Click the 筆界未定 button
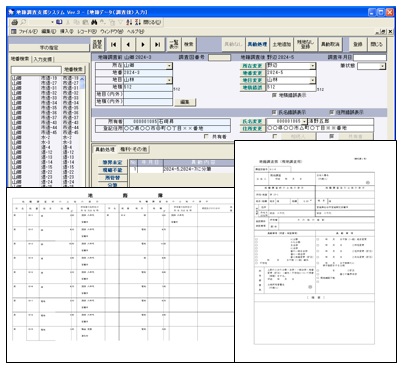This screenshot has height=368, width=402. click(112, 162)
